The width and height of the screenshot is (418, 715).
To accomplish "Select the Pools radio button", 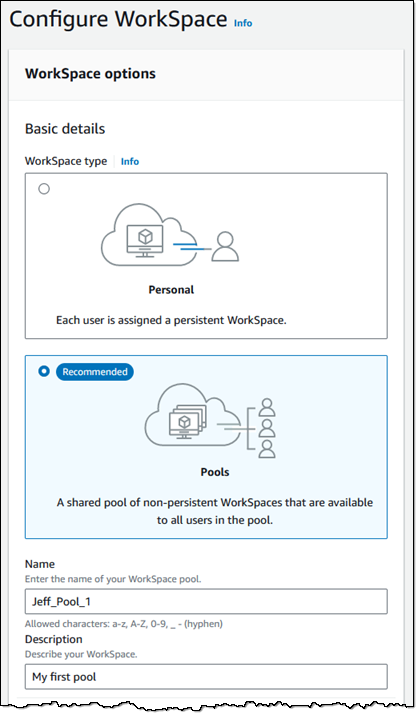I will (44, 372).
